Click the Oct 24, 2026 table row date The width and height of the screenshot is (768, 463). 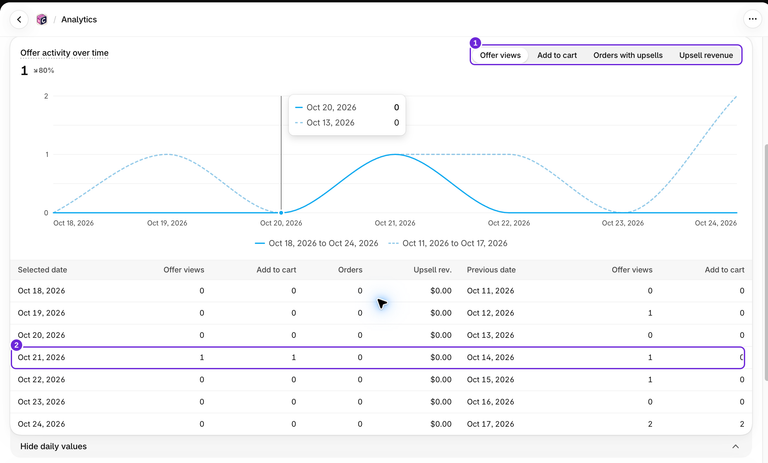(x=41, y=424)
